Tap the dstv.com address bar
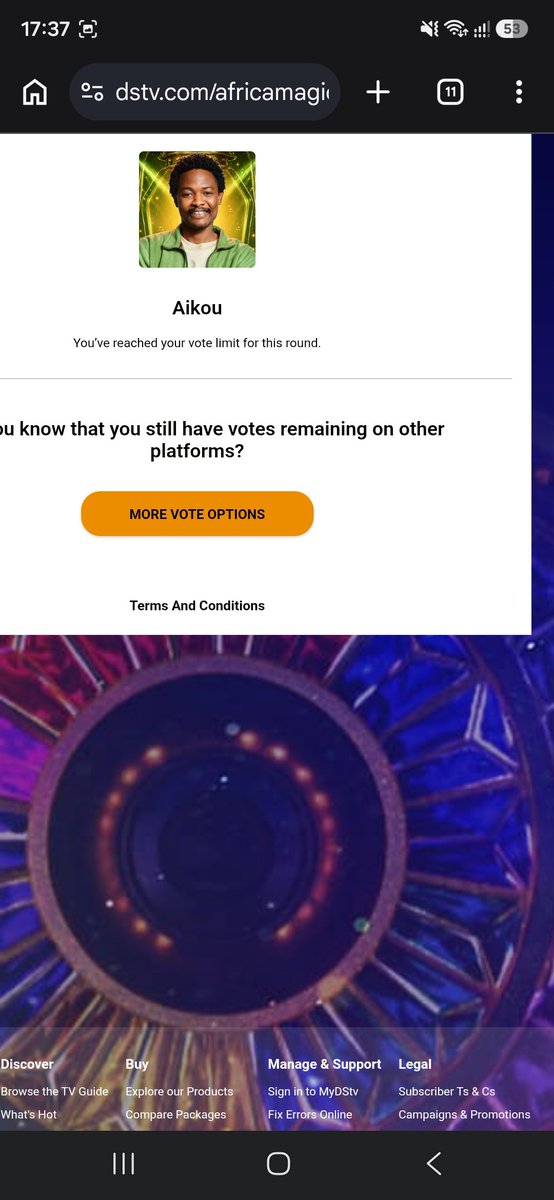The image size is (554, 1200). [205, 93]
